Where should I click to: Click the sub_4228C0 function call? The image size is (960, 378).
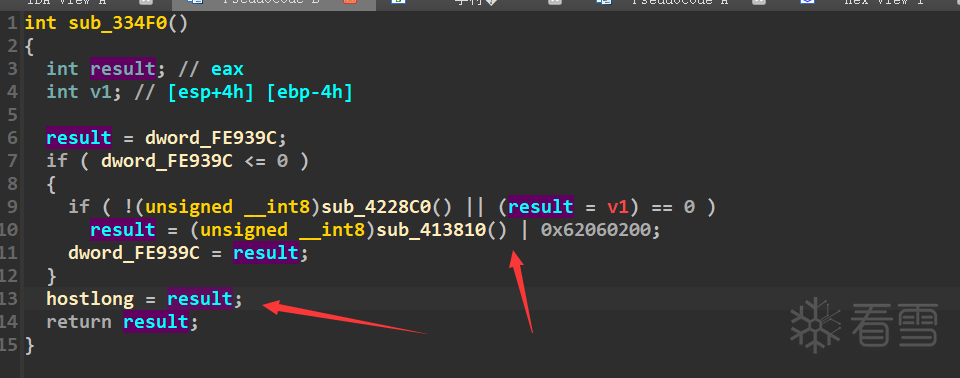pyautogui.click(x=375, y=207)
